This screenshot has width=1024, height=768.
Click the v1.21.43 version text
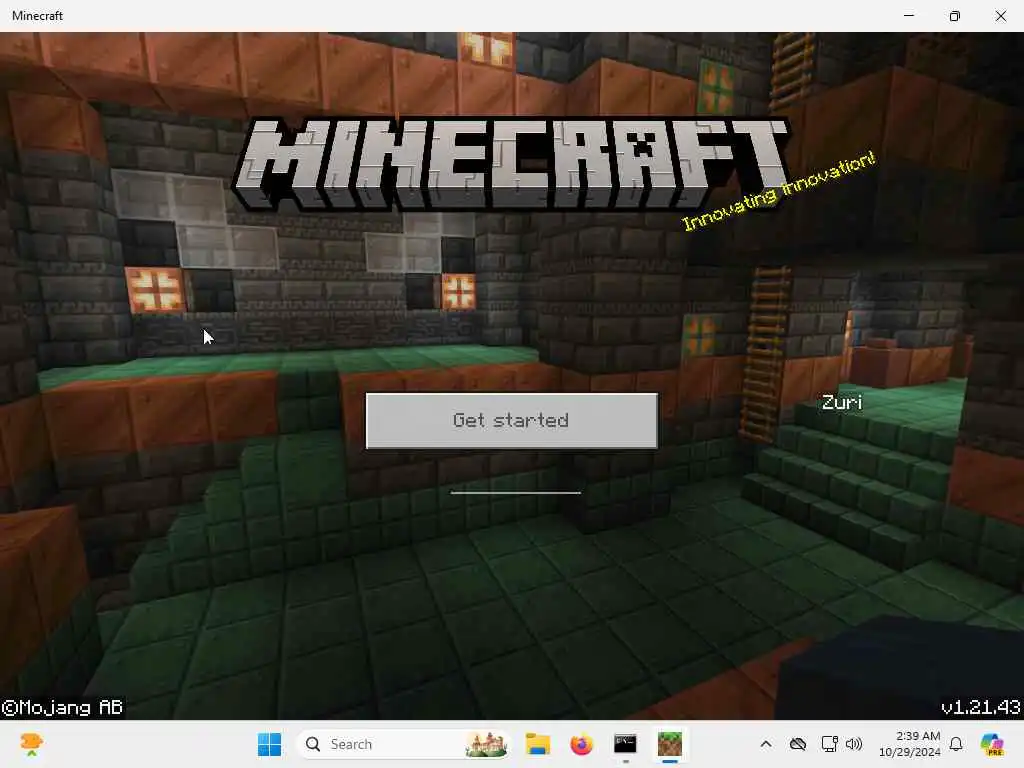980,707
